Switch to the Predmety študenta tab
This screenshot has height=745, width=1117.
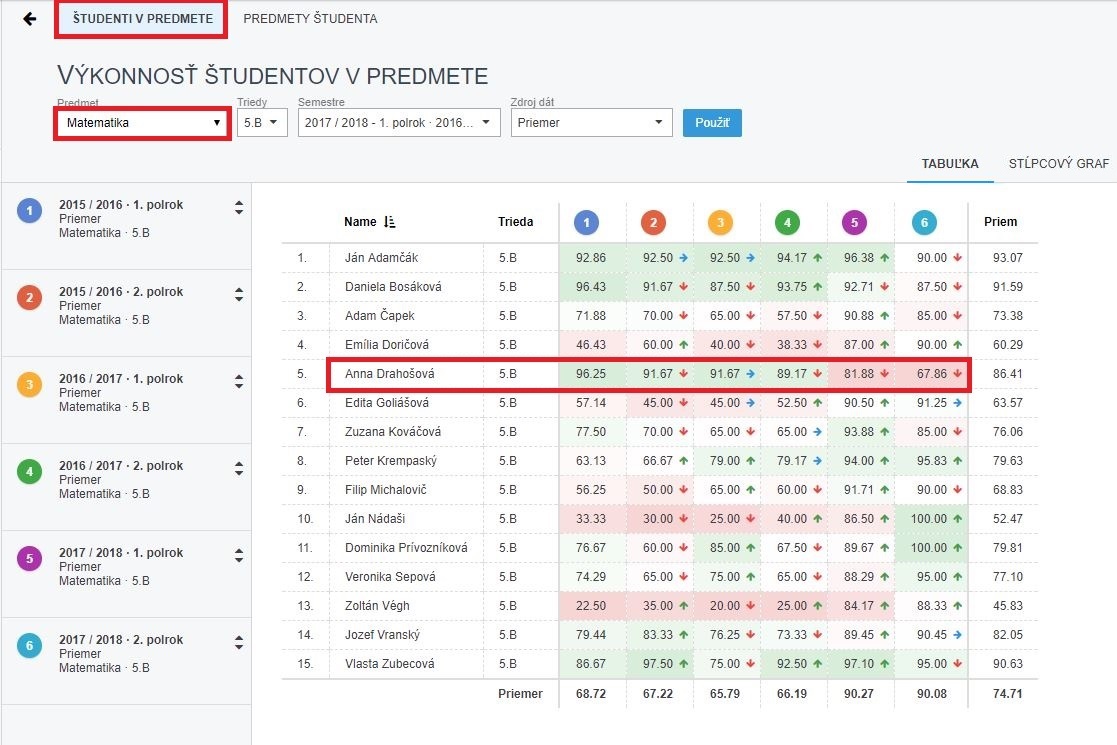(x=310, y=19)
